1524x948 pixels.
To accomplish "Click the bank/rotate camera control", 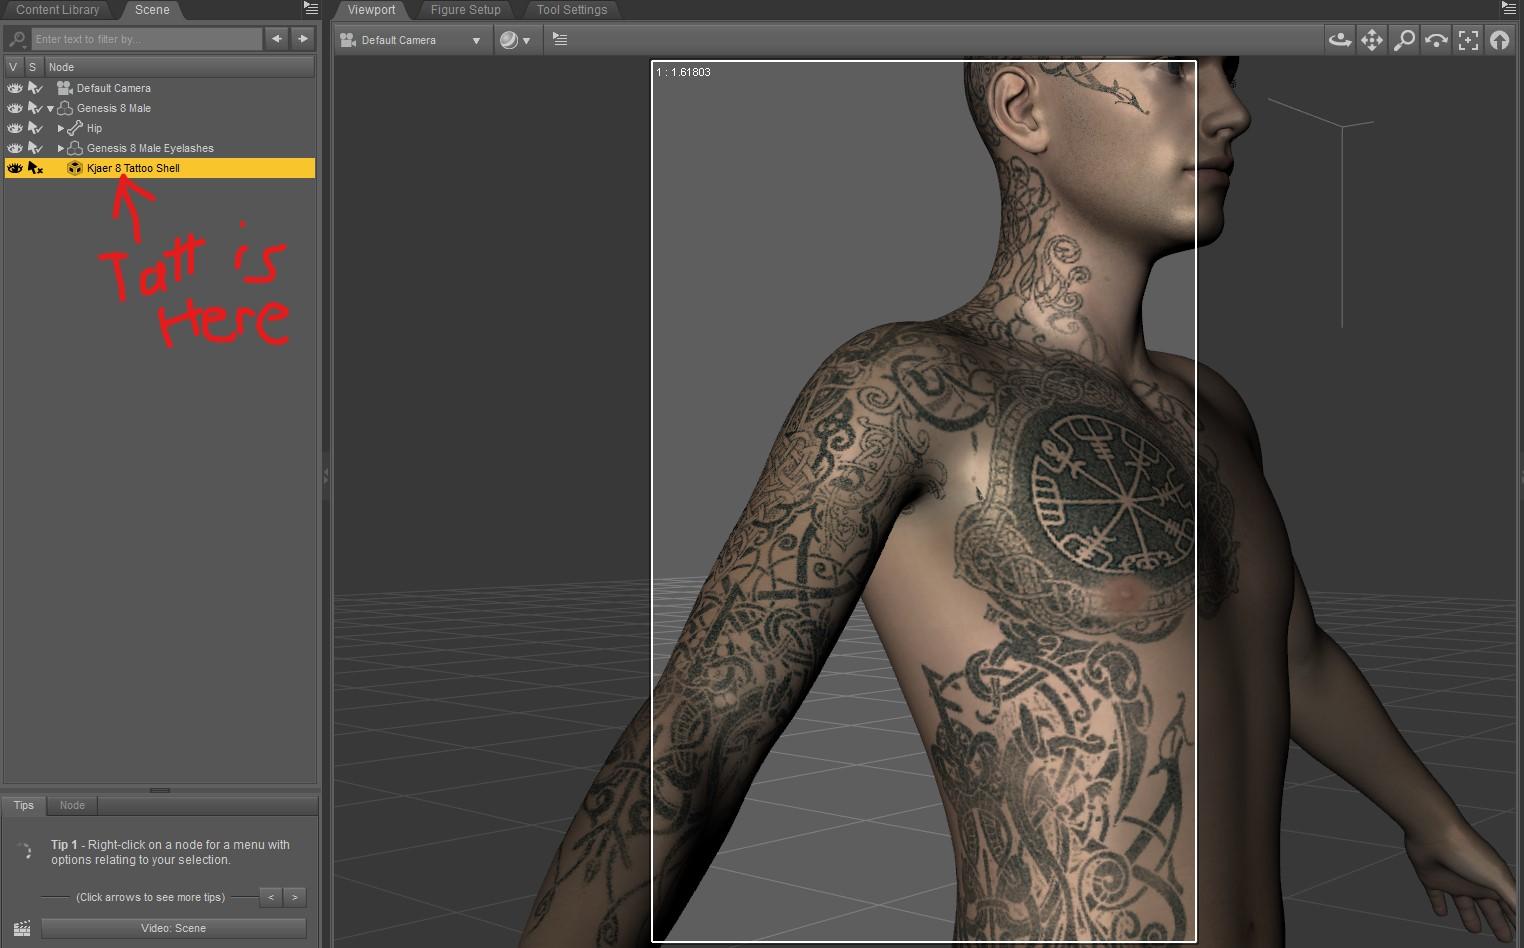I will point(1436,40).
